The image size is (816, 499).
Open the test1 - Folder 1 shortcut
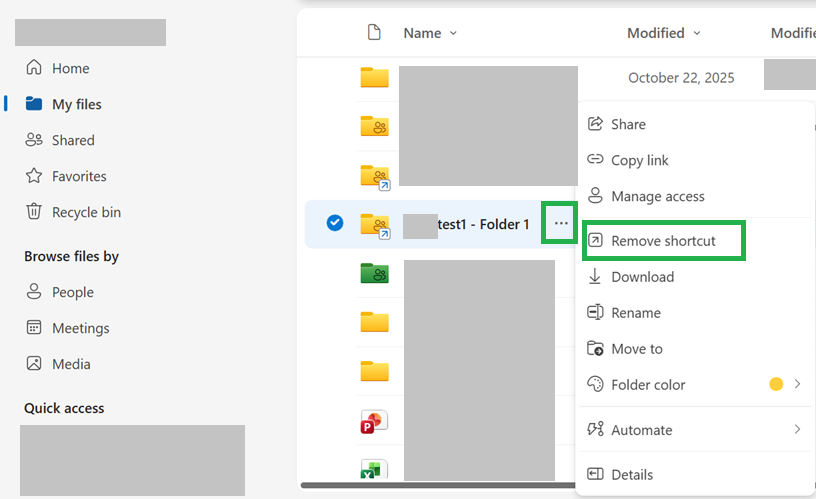click(483, 224)
